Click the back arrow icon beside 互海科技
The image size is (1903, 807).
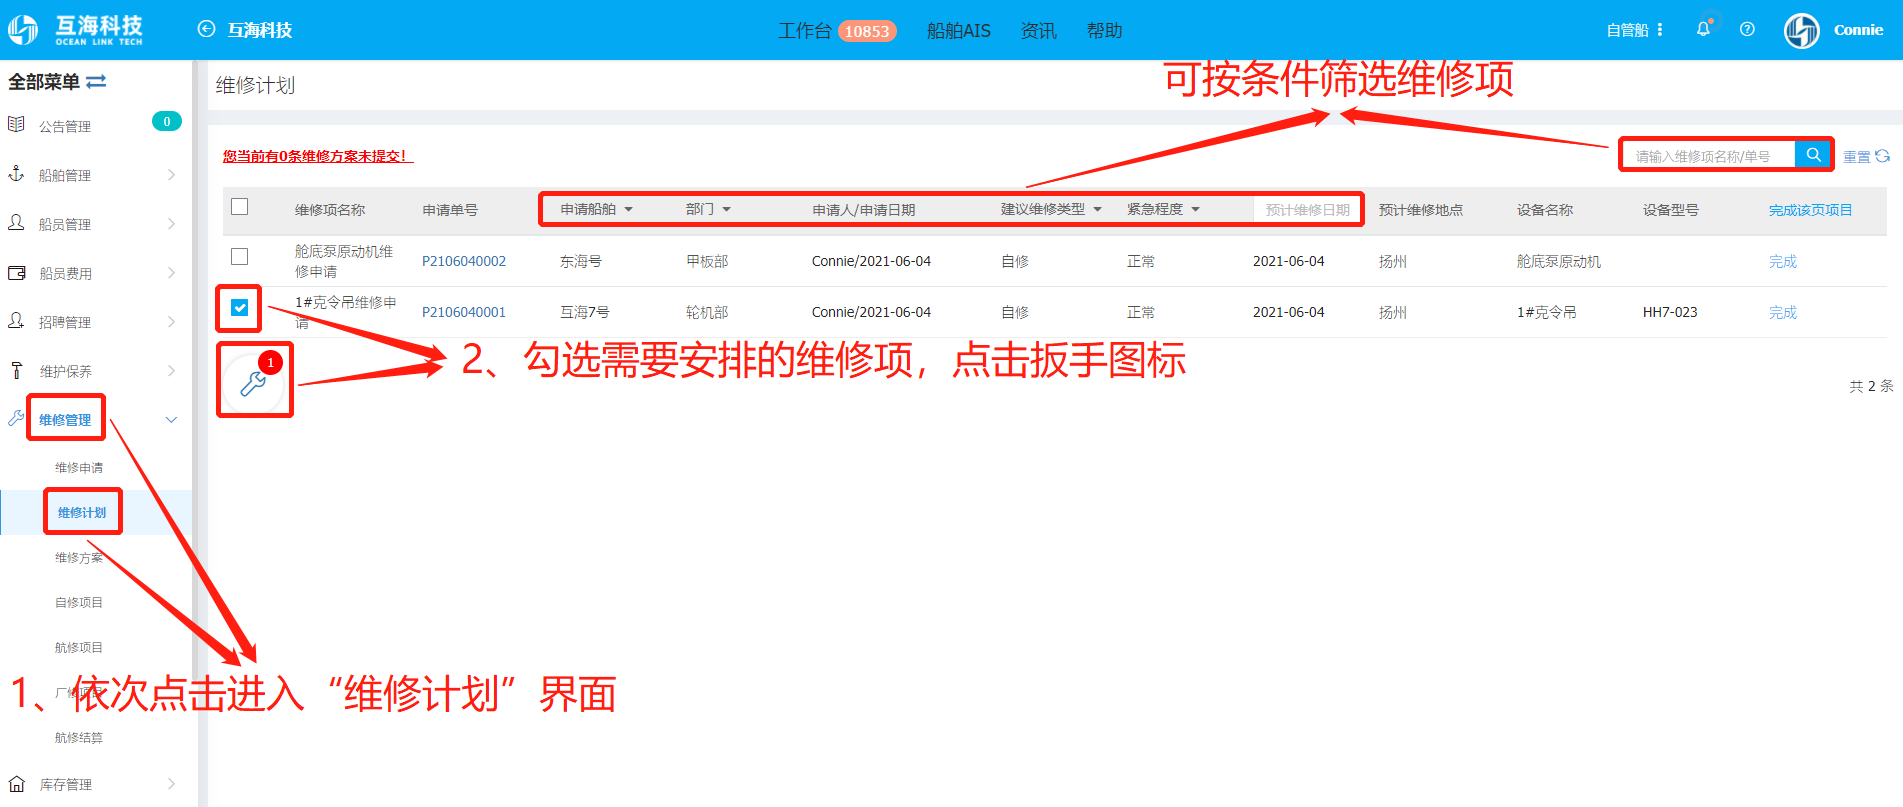pos(206,29)
